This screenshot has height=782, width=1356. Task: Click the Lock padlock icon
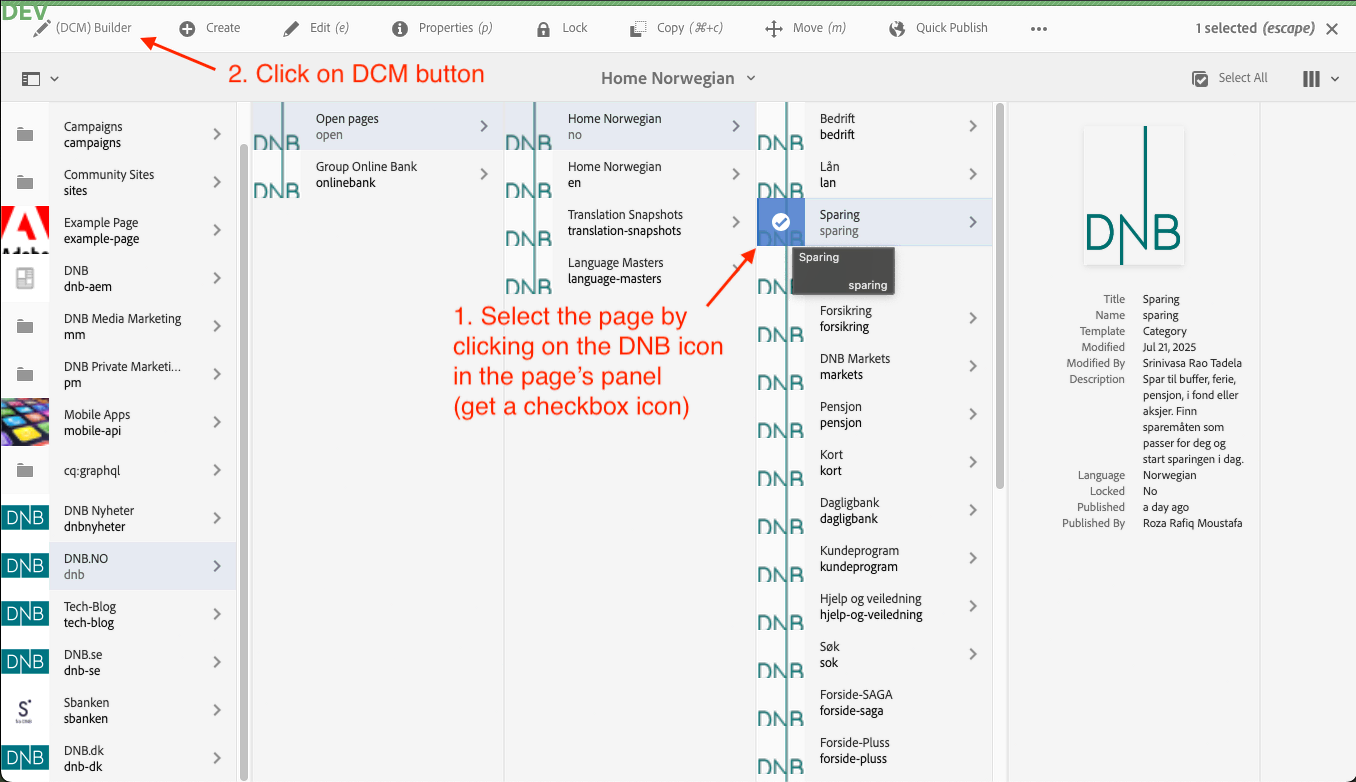click(x=543, y=29)
